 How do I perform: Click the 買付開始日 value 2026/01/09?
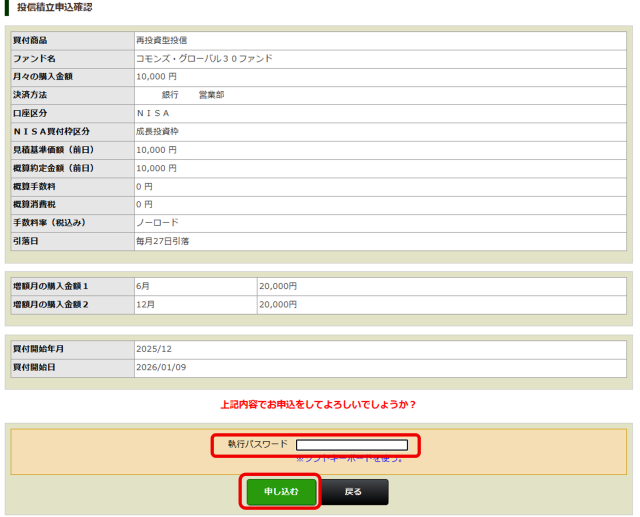[161, 368]
